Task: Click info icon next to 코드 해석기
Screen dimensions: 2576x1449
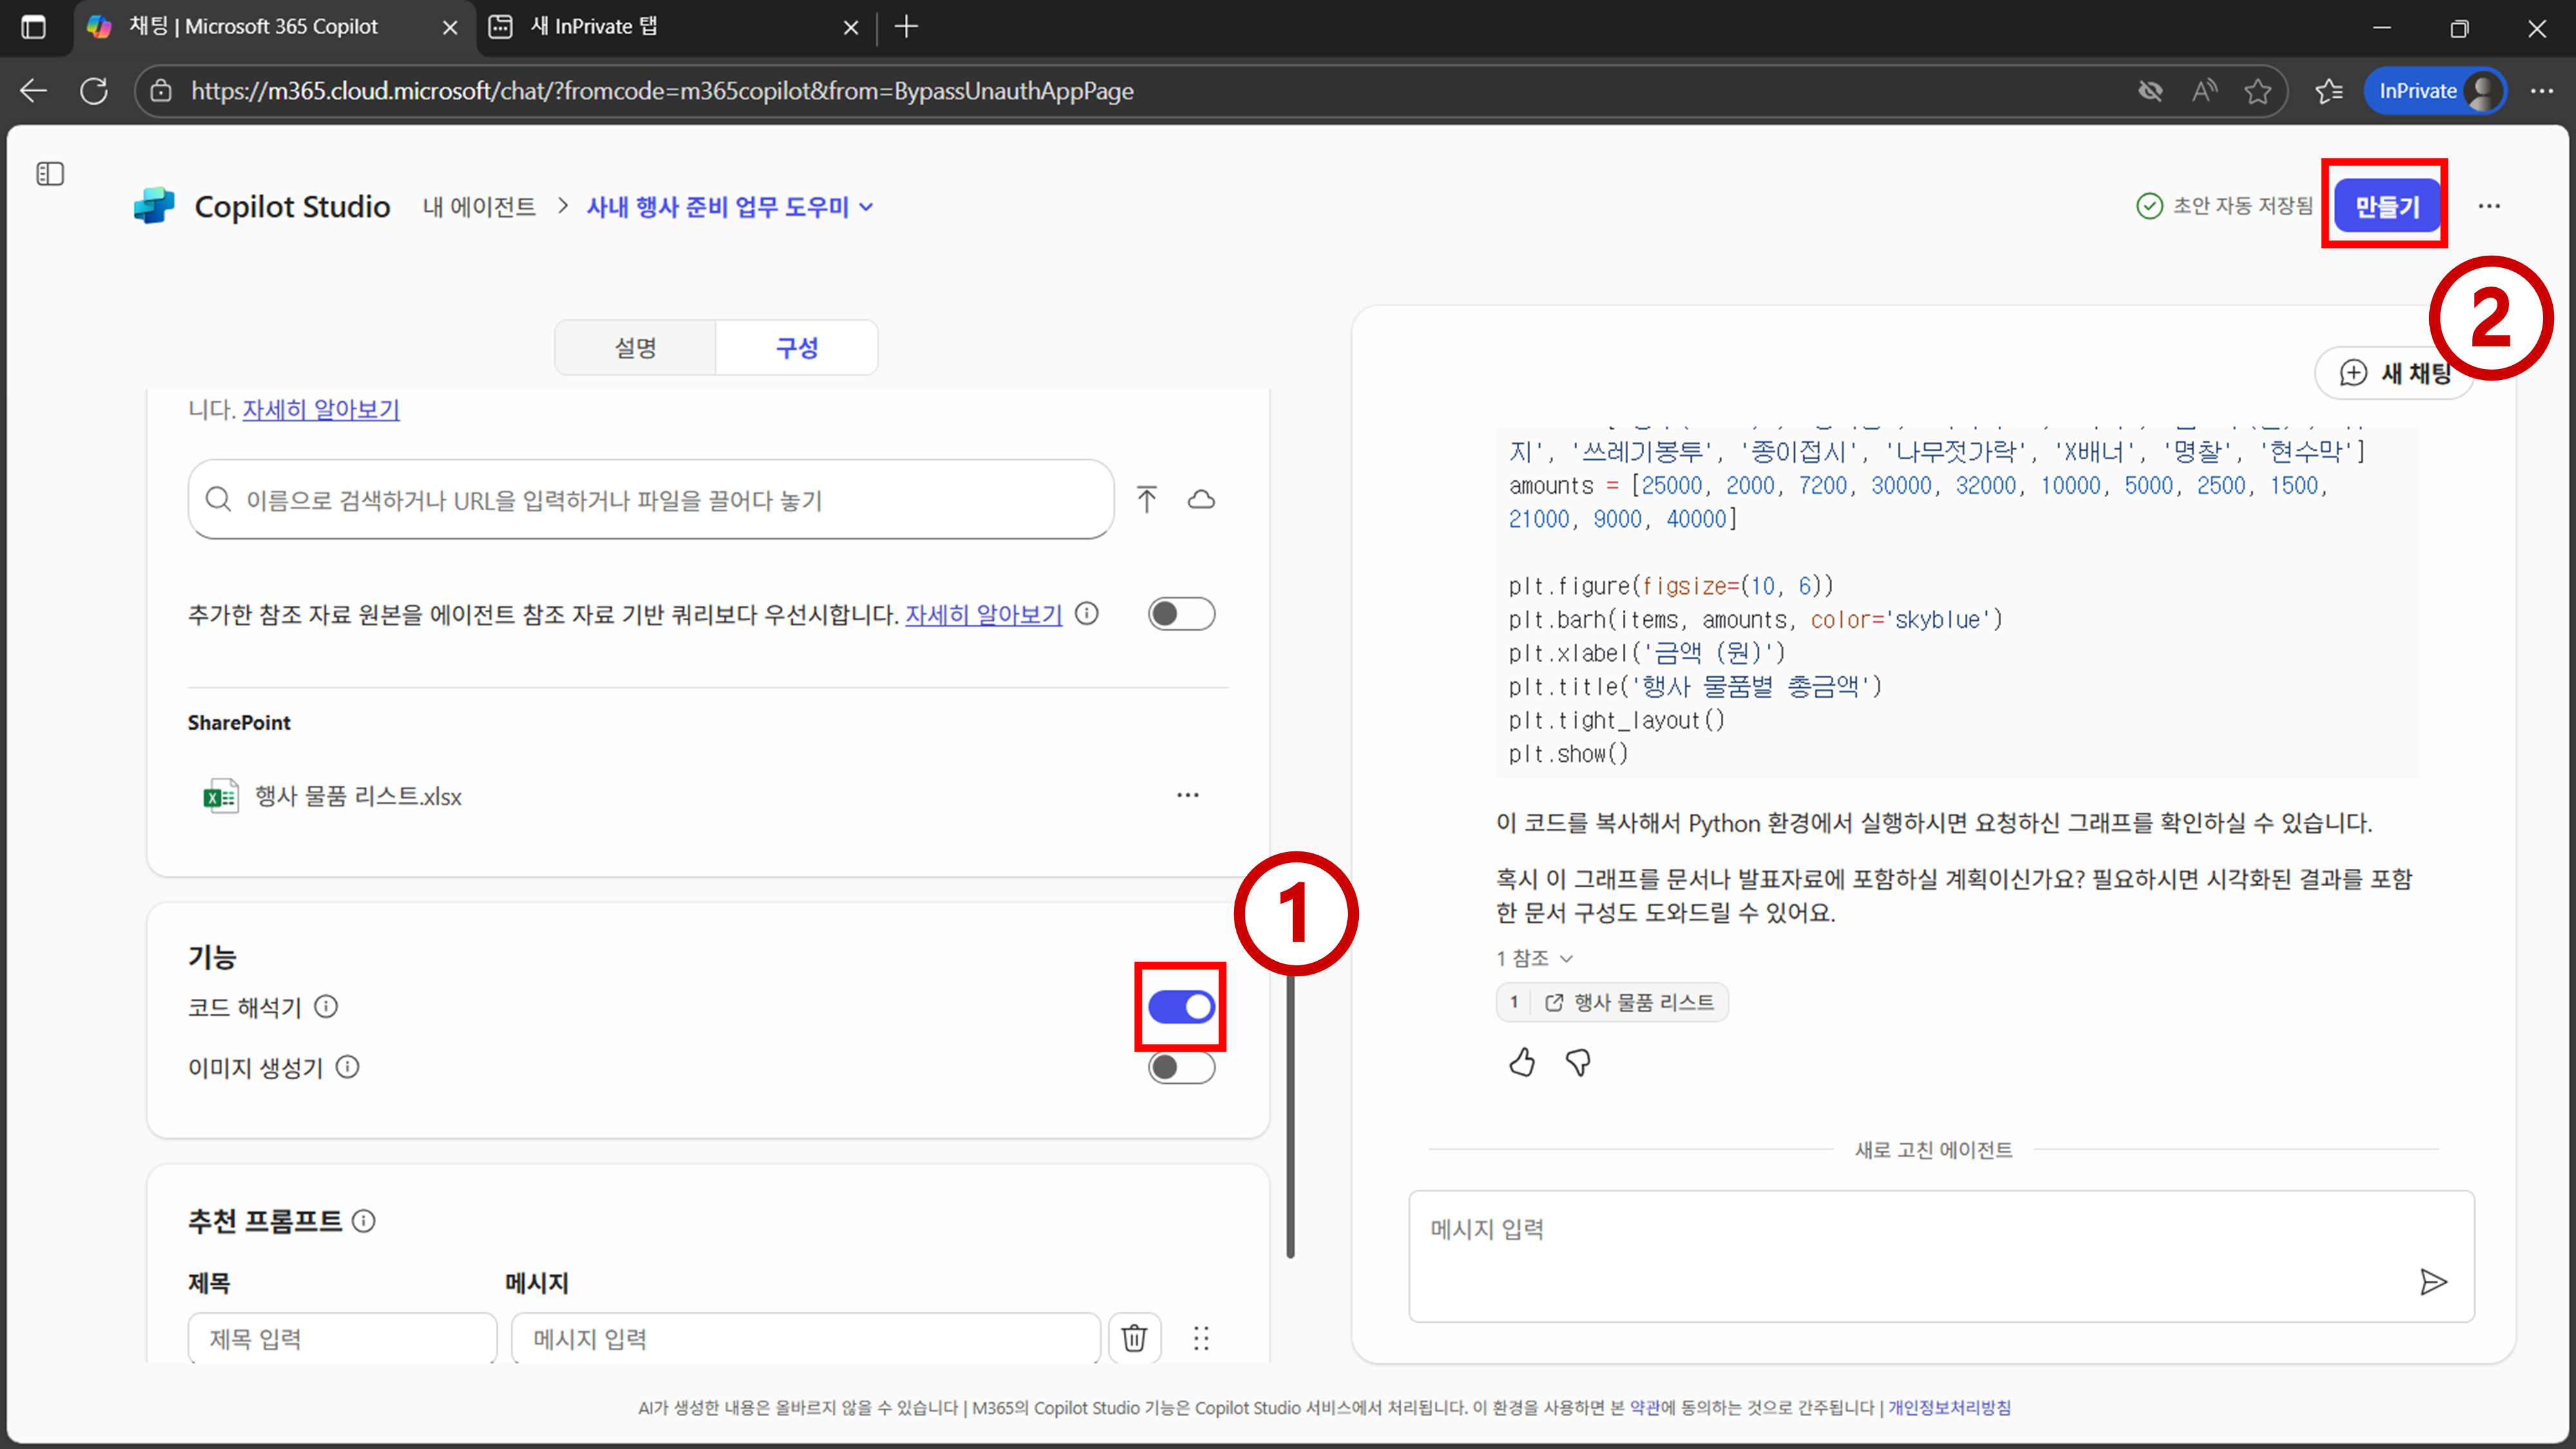Action: [326, 1006]
